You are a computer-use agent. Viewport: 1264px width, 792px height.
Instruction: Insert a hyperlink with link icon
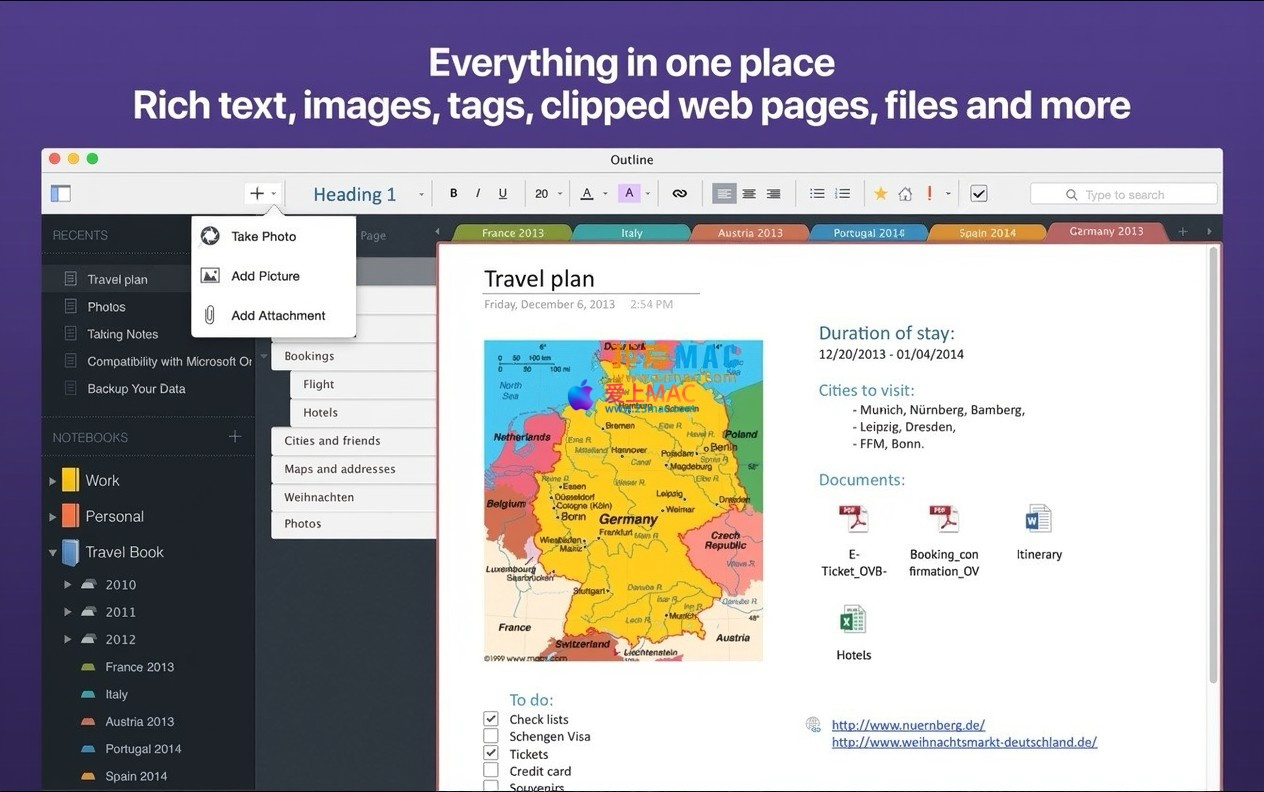(680, 194)
